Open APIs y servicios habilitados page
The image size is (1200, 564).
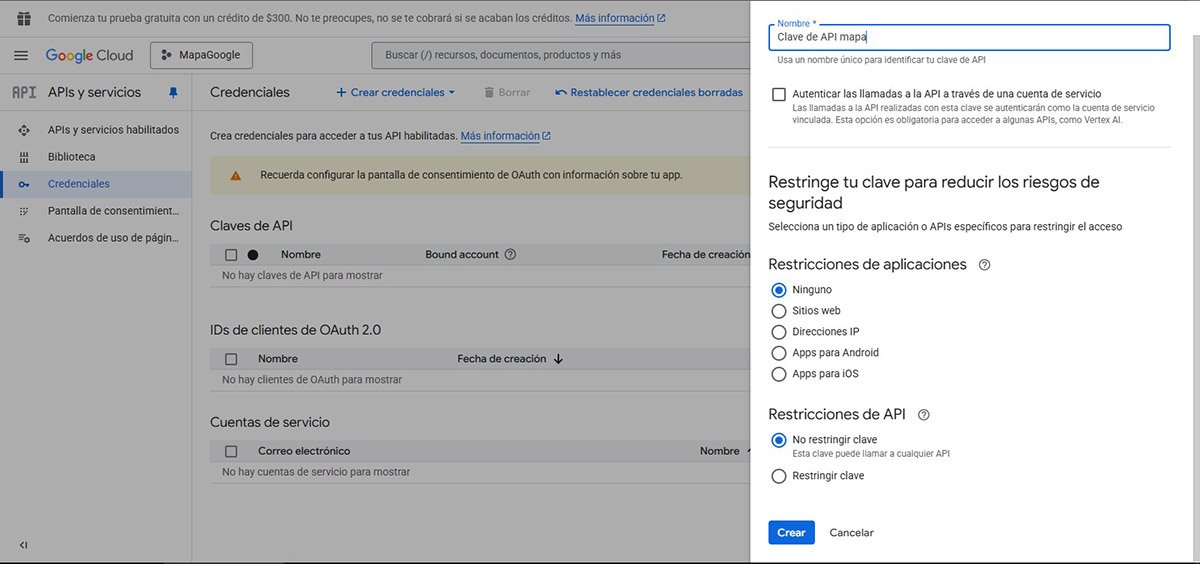[113, 130]
